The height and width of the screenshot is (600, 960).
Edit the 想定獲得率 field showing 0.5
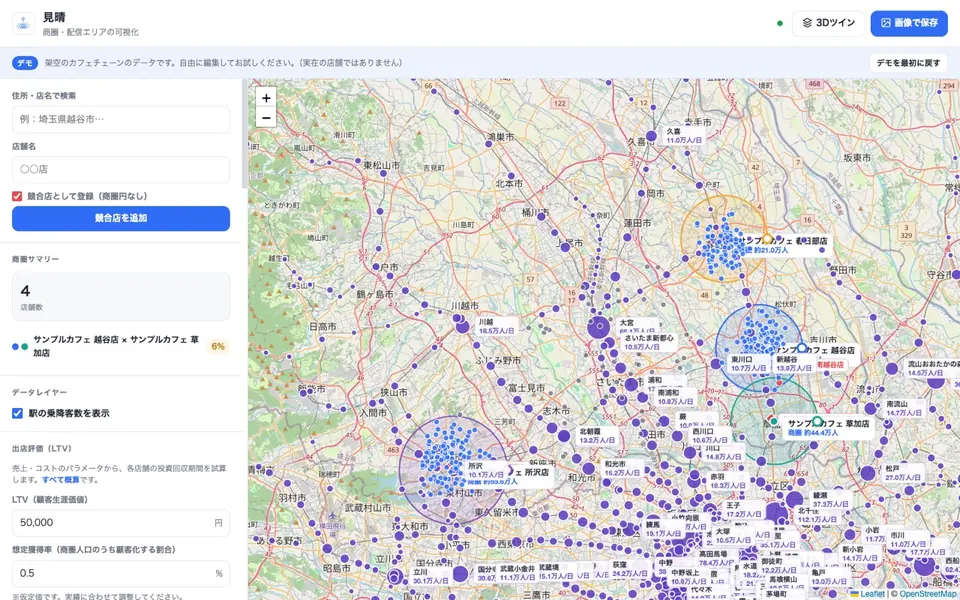point(121,574)
